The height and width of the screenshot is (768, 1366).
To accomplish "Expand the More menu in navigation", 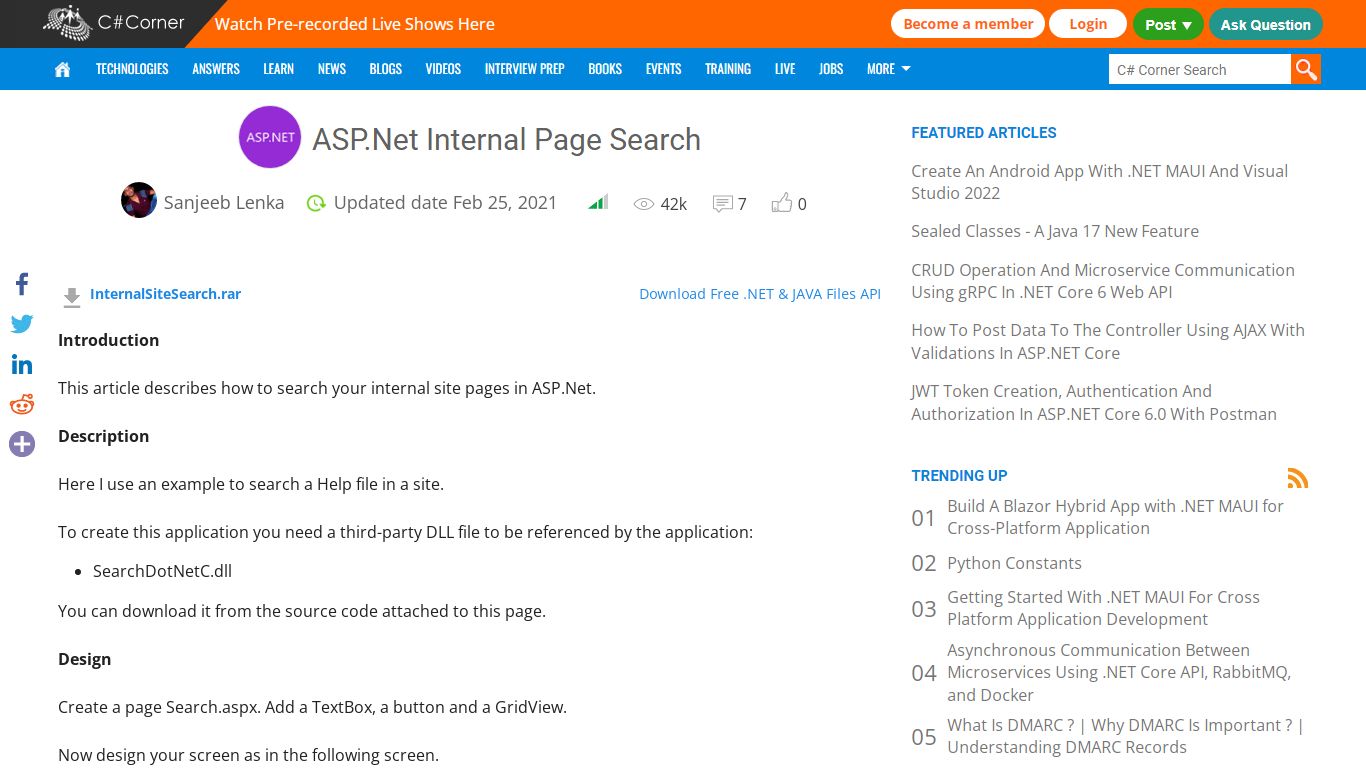I will [889, 69].
